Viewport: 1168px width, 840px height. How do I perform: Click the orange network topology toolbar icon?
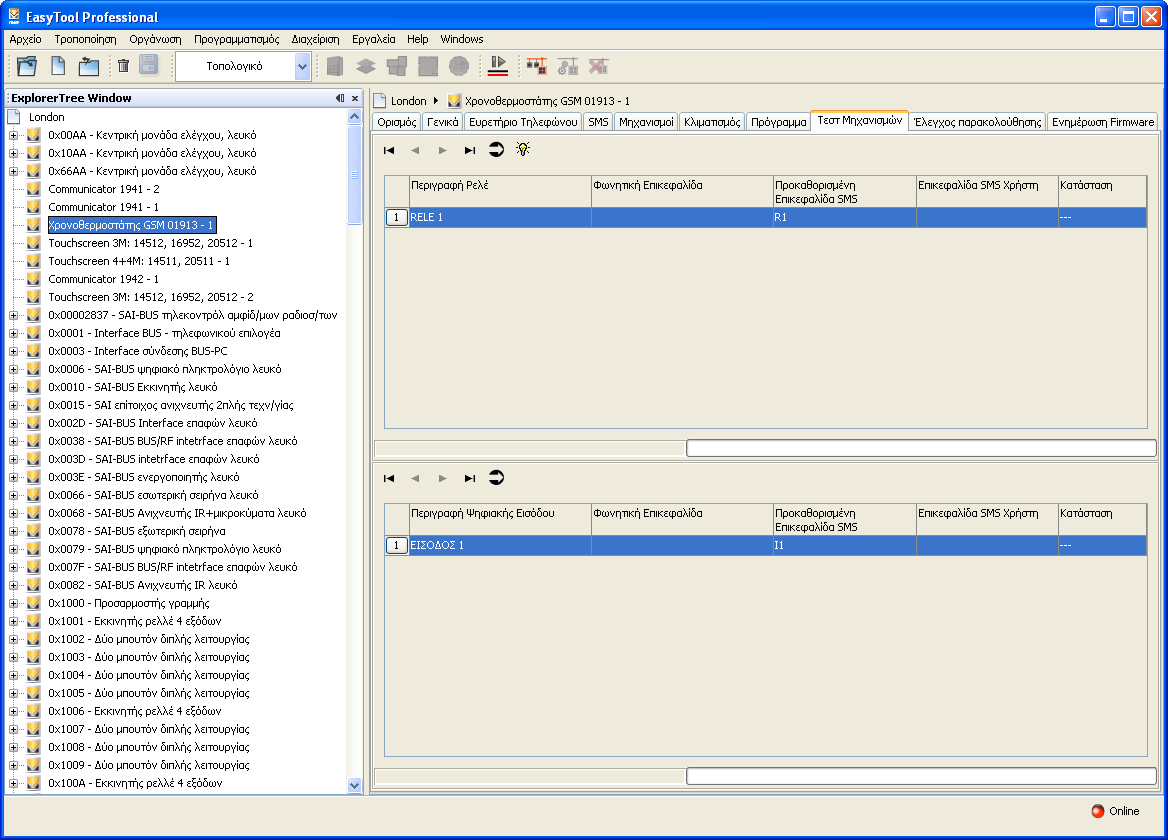point(536,66)
